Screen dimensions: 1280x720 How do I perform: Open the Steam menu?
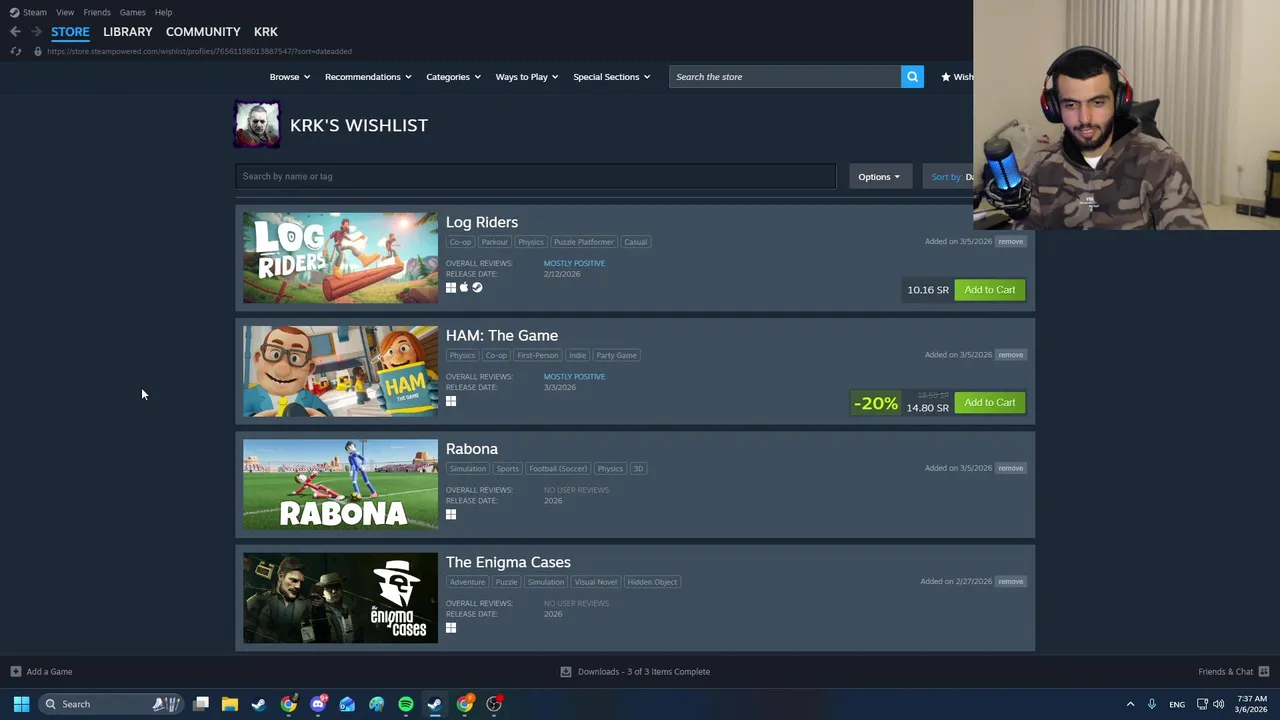coord(35,12)
